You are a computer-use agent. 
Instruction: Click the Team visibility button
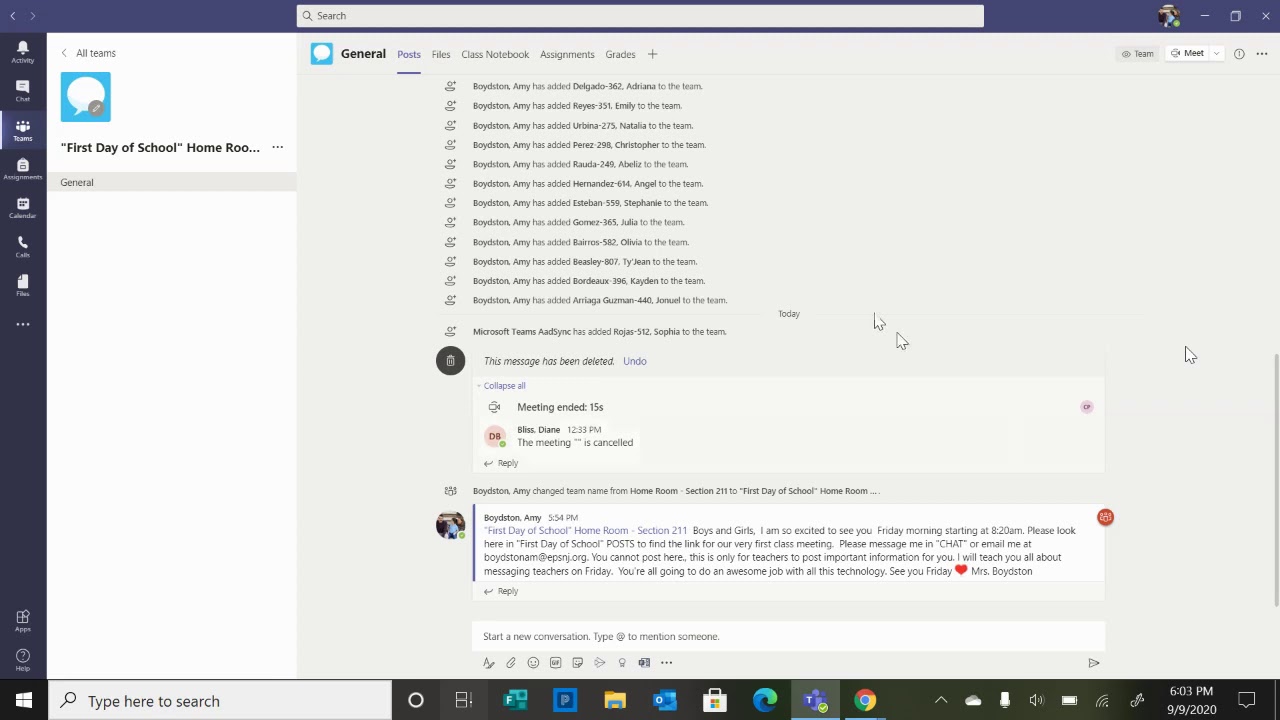(x=1138, y=54)
